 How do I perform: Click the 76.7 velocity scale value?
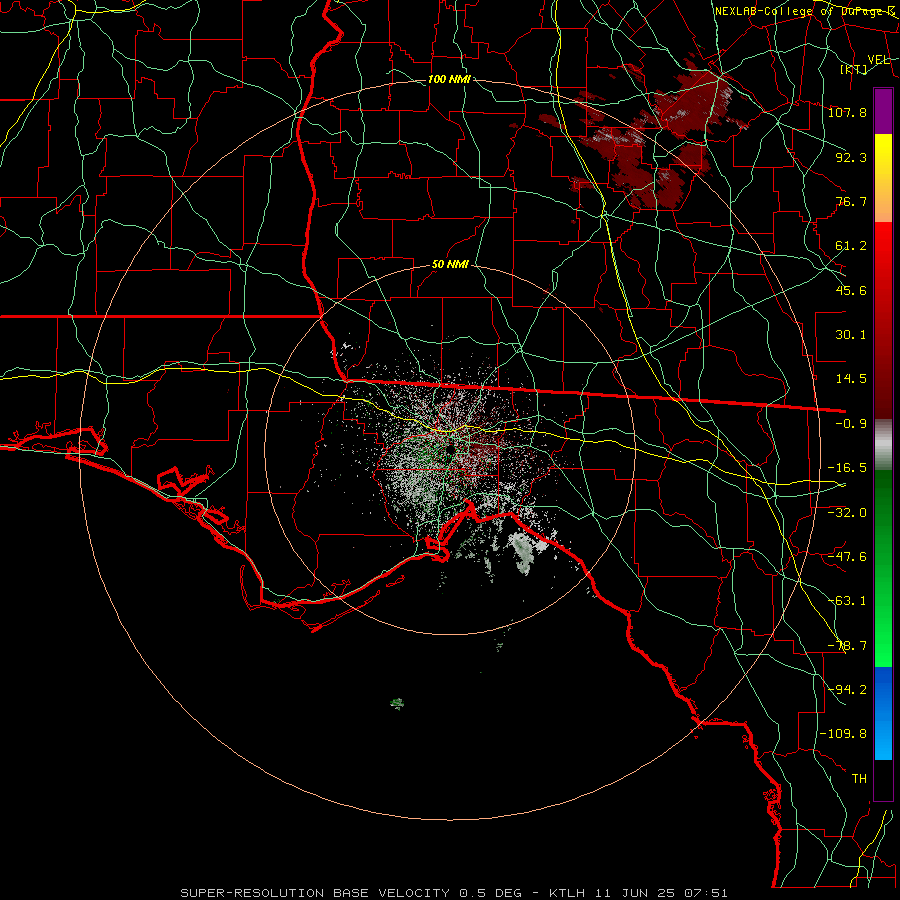click(851, 201)
